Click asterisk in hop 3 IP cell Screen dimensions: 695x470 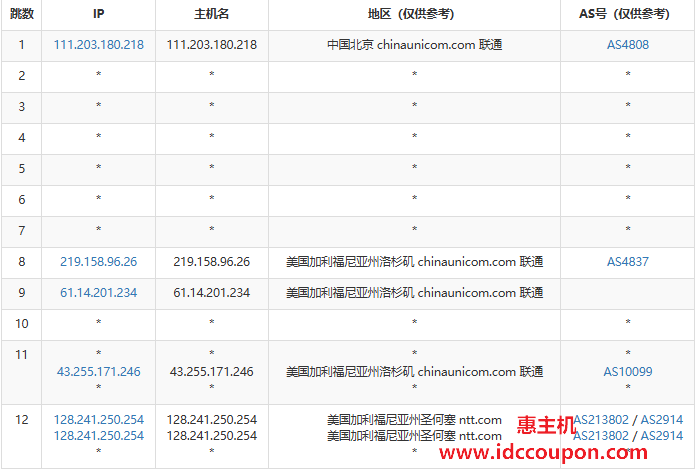tap(98, 106)
